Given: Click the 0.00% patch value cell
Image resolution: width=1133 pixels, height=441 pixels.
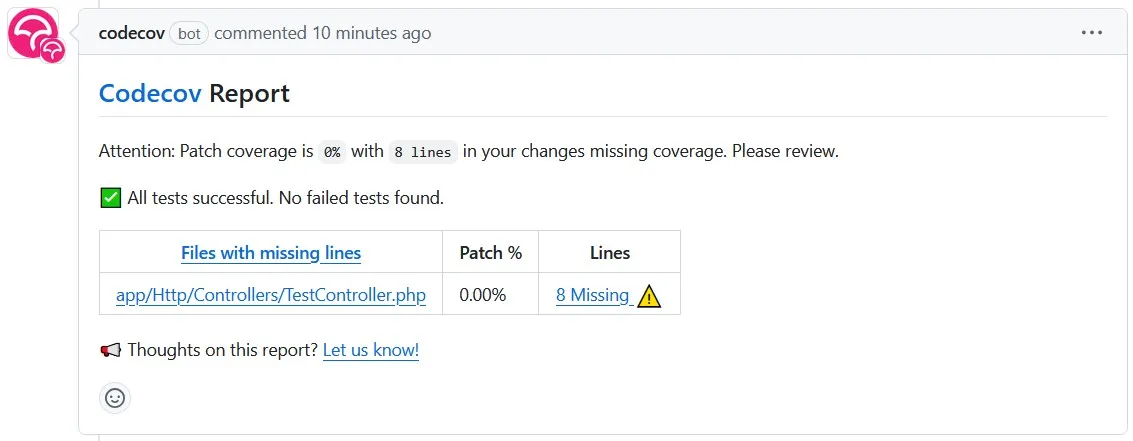Looking at the screenshot, I should [483, 295].
